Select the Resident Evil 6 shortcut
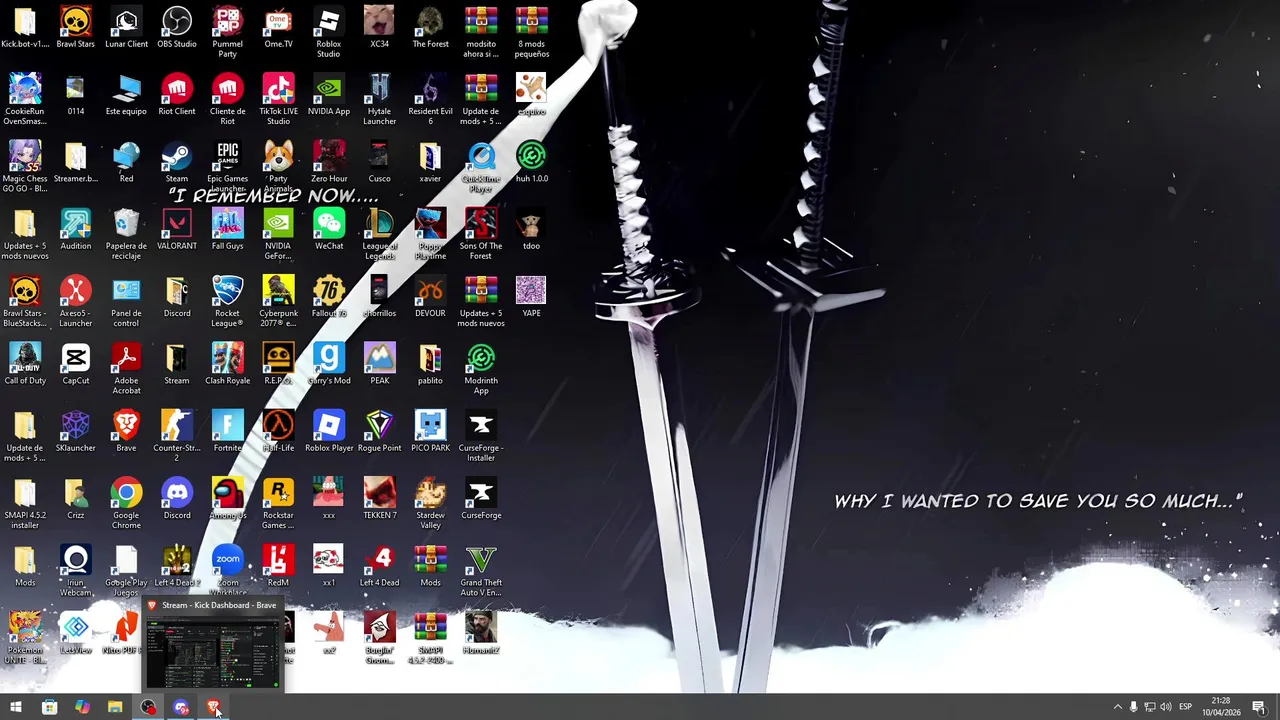The width and height of the screenshot is (1280, 720). pos(430,99)
